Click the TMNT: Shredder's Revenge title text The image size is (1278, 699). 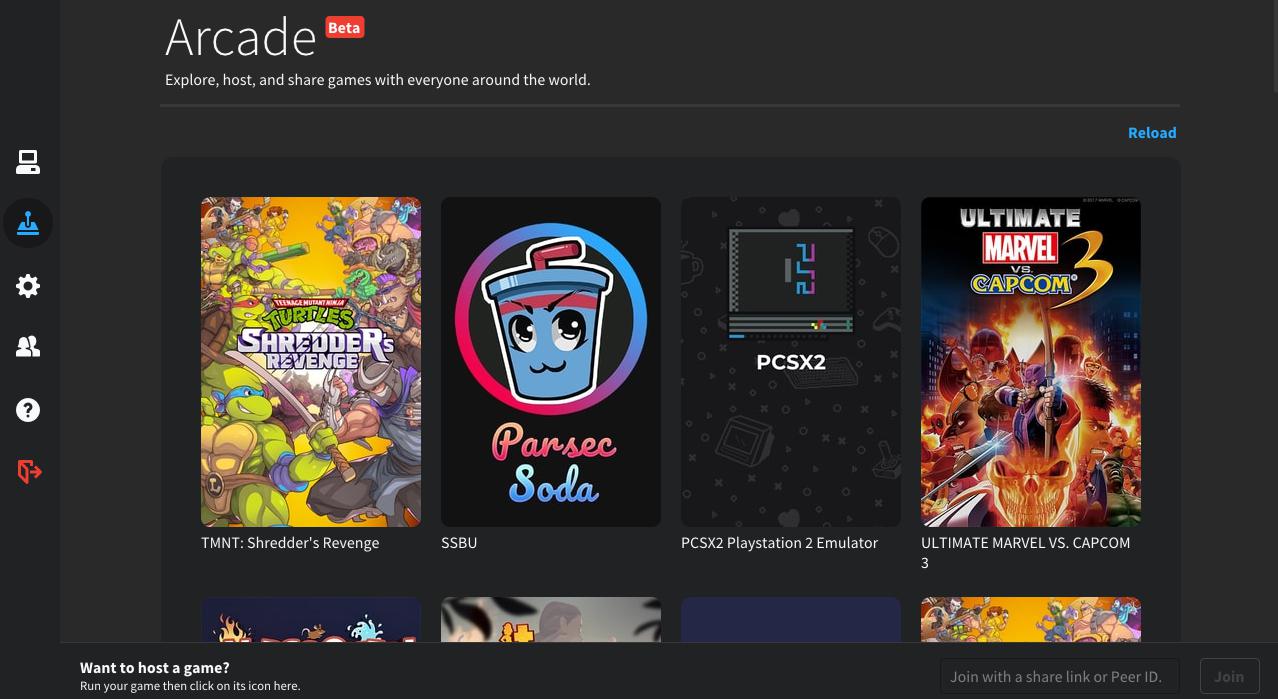coord(290,543)
